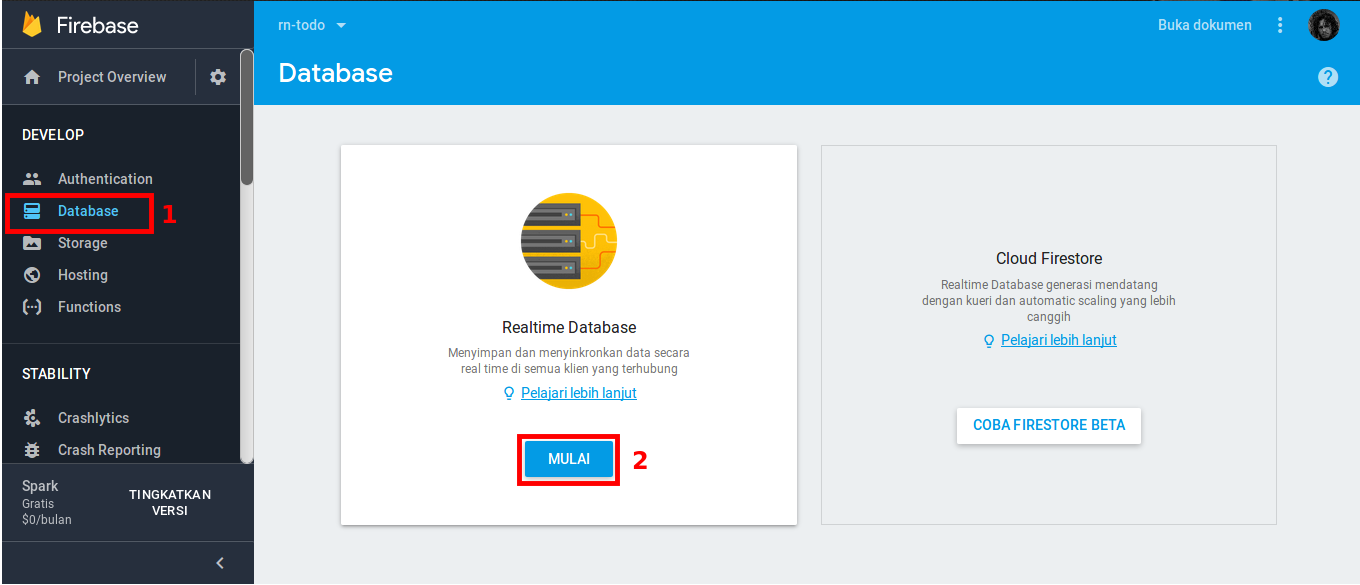This screenshot has height=585, width=1360.
Task: Open project settings gear icon
Action: pyautogui.click(x=218, y=77)
